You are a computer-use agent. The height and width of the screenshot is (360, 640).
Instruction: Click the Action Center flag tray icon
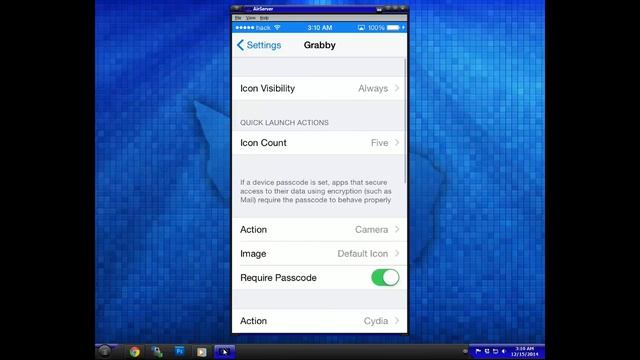coord(478,351)
